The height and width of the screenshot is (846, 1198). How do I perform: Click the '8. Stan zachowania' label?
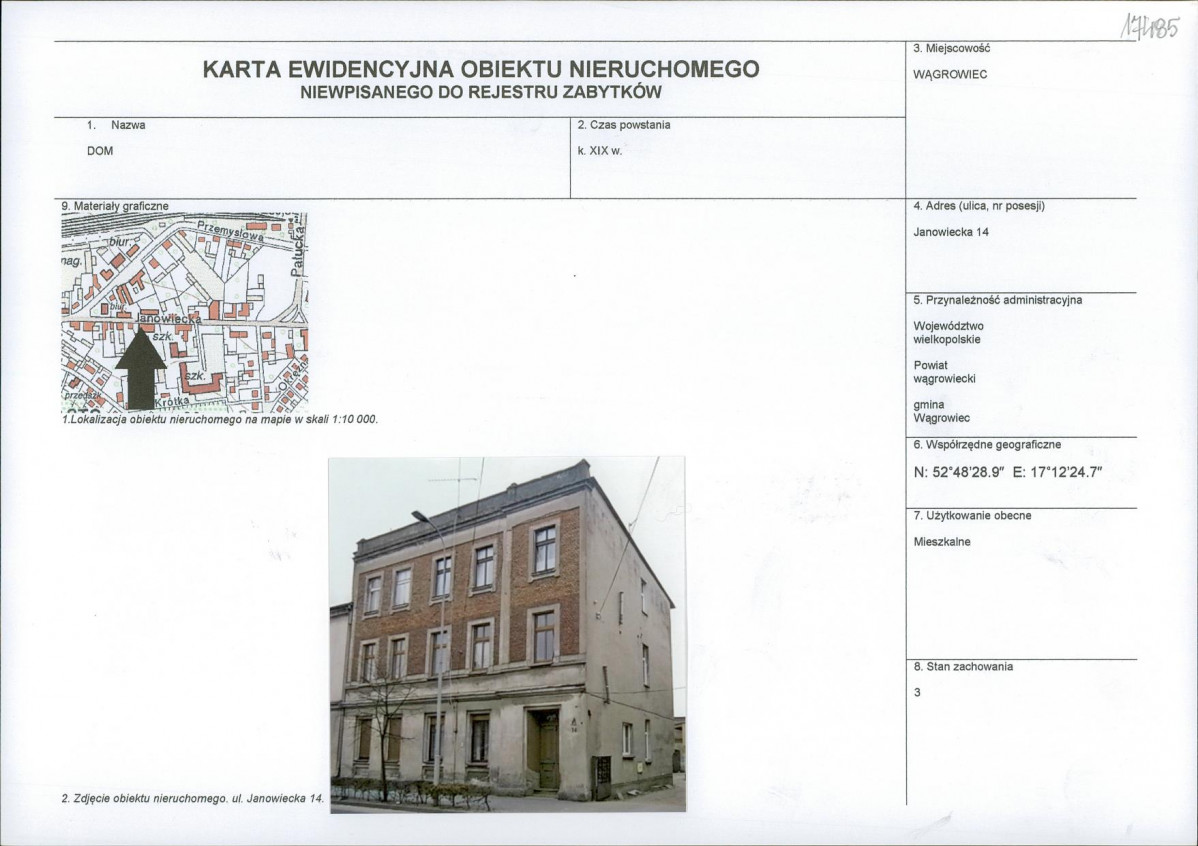(963, 666)
